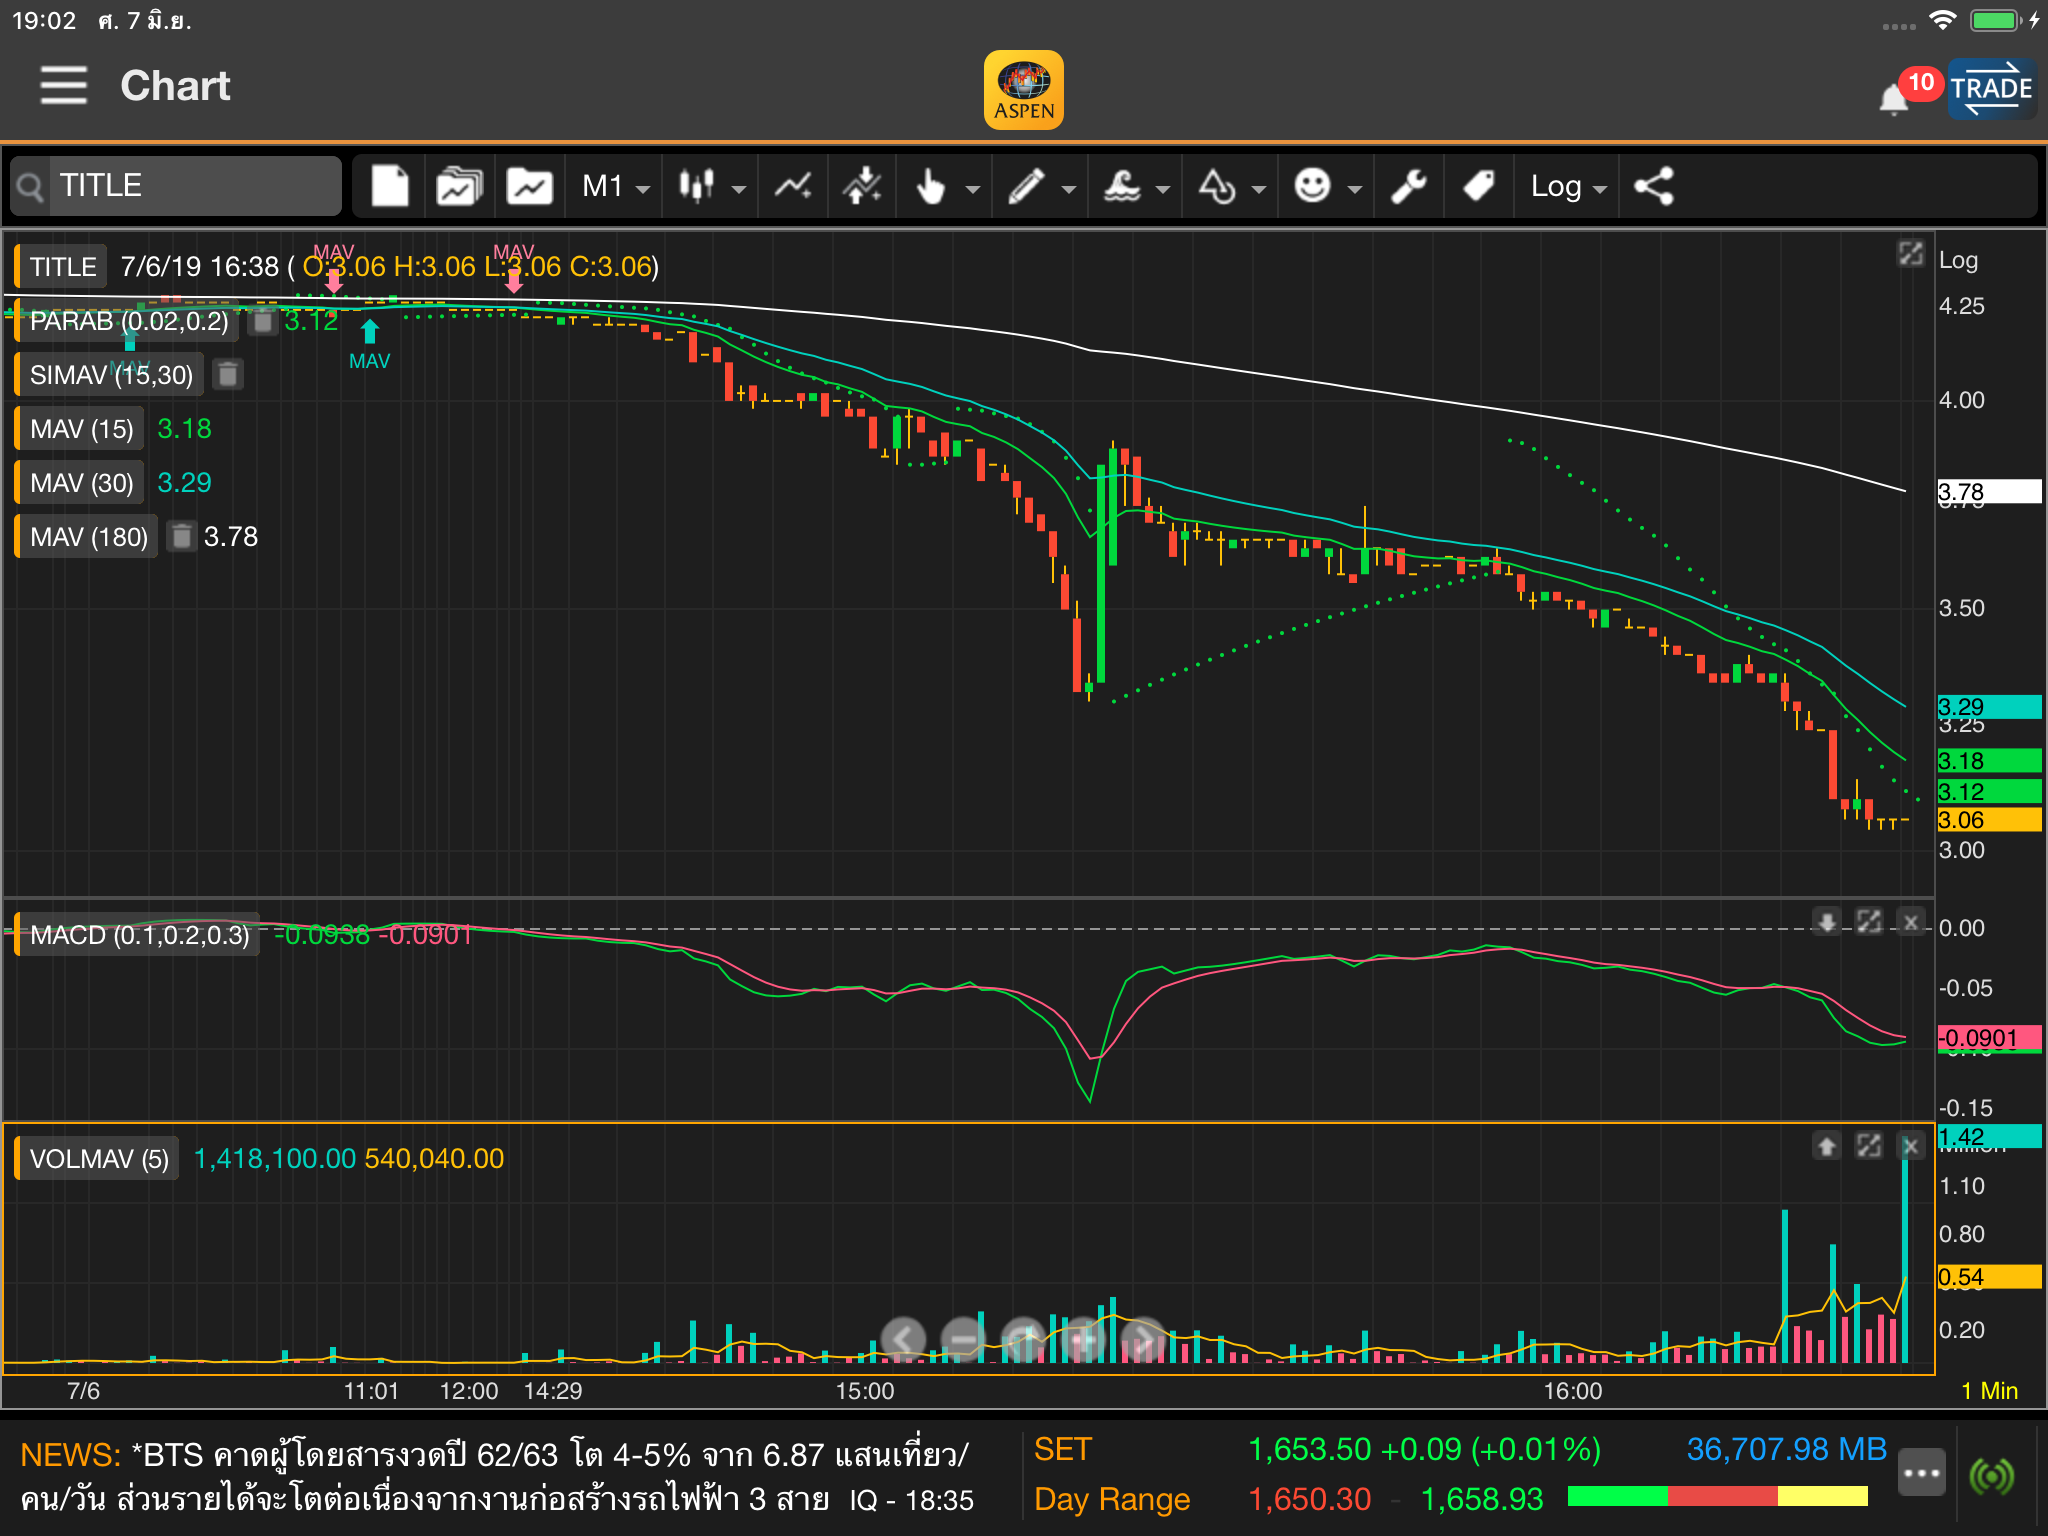Tap the 3.29 price axis marker
Screen dimensions: 2048x1536
coord(1989,707)
